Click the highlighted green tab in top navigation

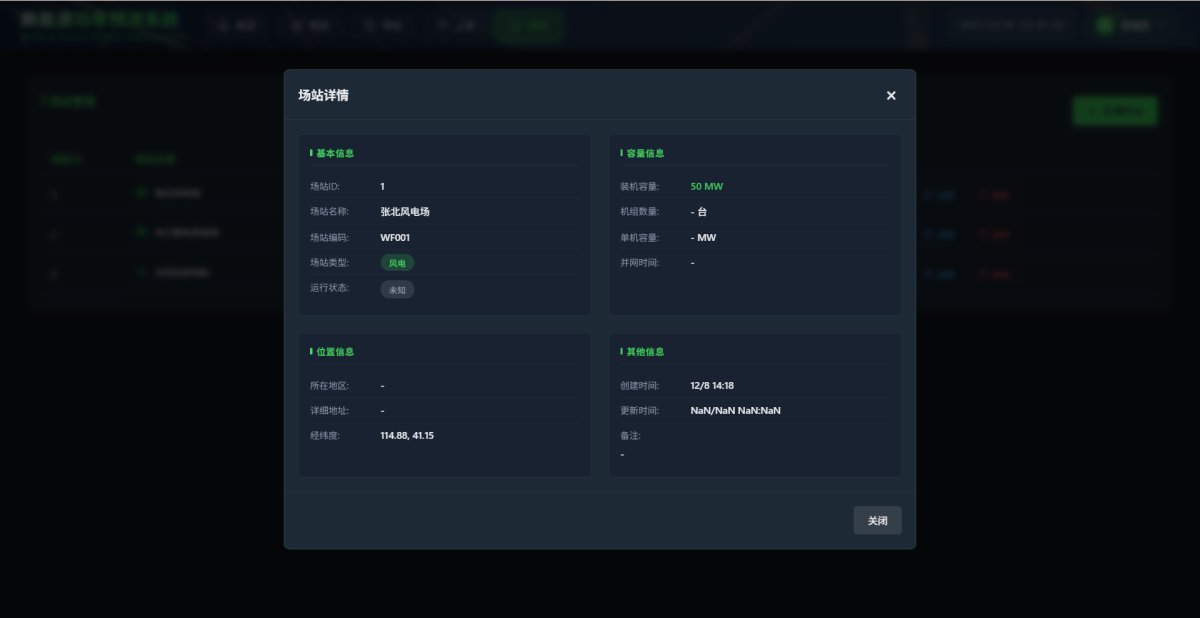[x=528, y=26]
